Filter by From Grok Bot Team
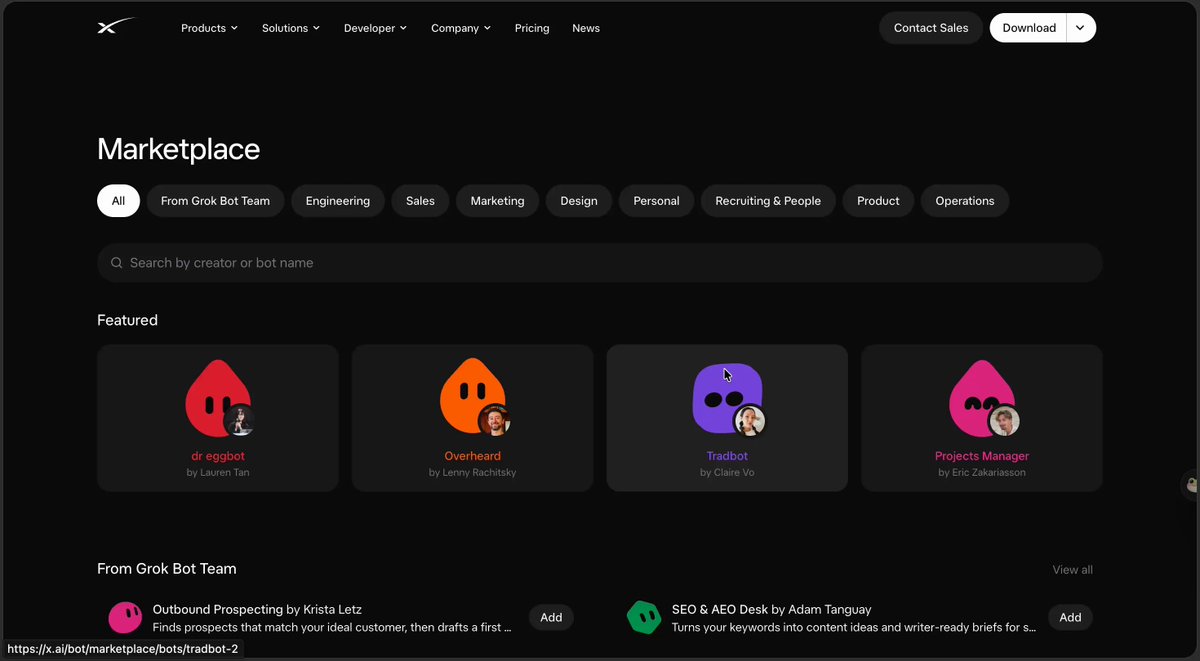 click(x=215, y=201)
